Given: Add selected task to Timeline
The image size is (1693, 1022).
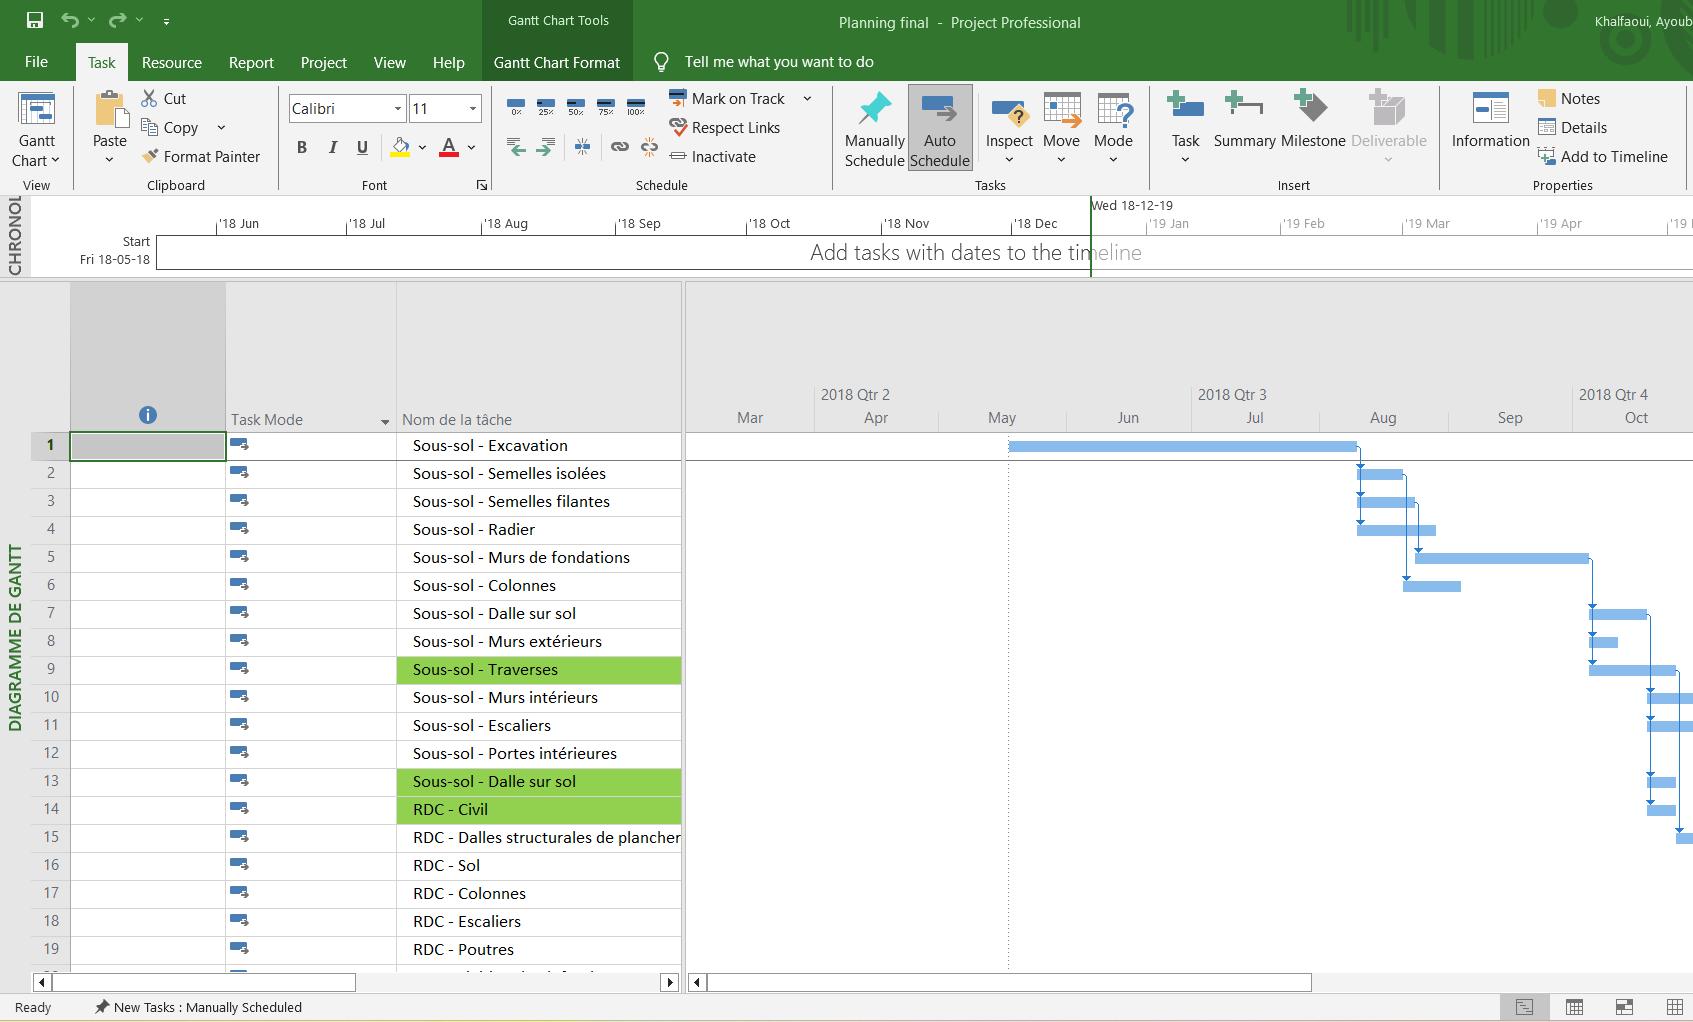Looking at the screenshot, I should point(1603,156).
